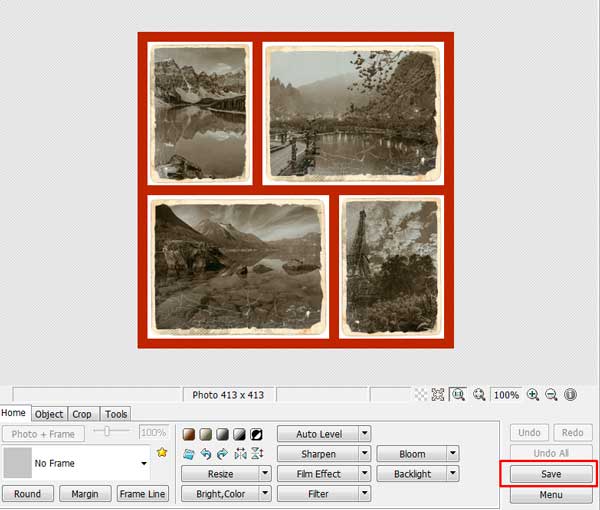This screenshot has width=600, height=510.
Task: Click the blue Rotate Arbitrary photo icon
Action: (x=189, y=454)
